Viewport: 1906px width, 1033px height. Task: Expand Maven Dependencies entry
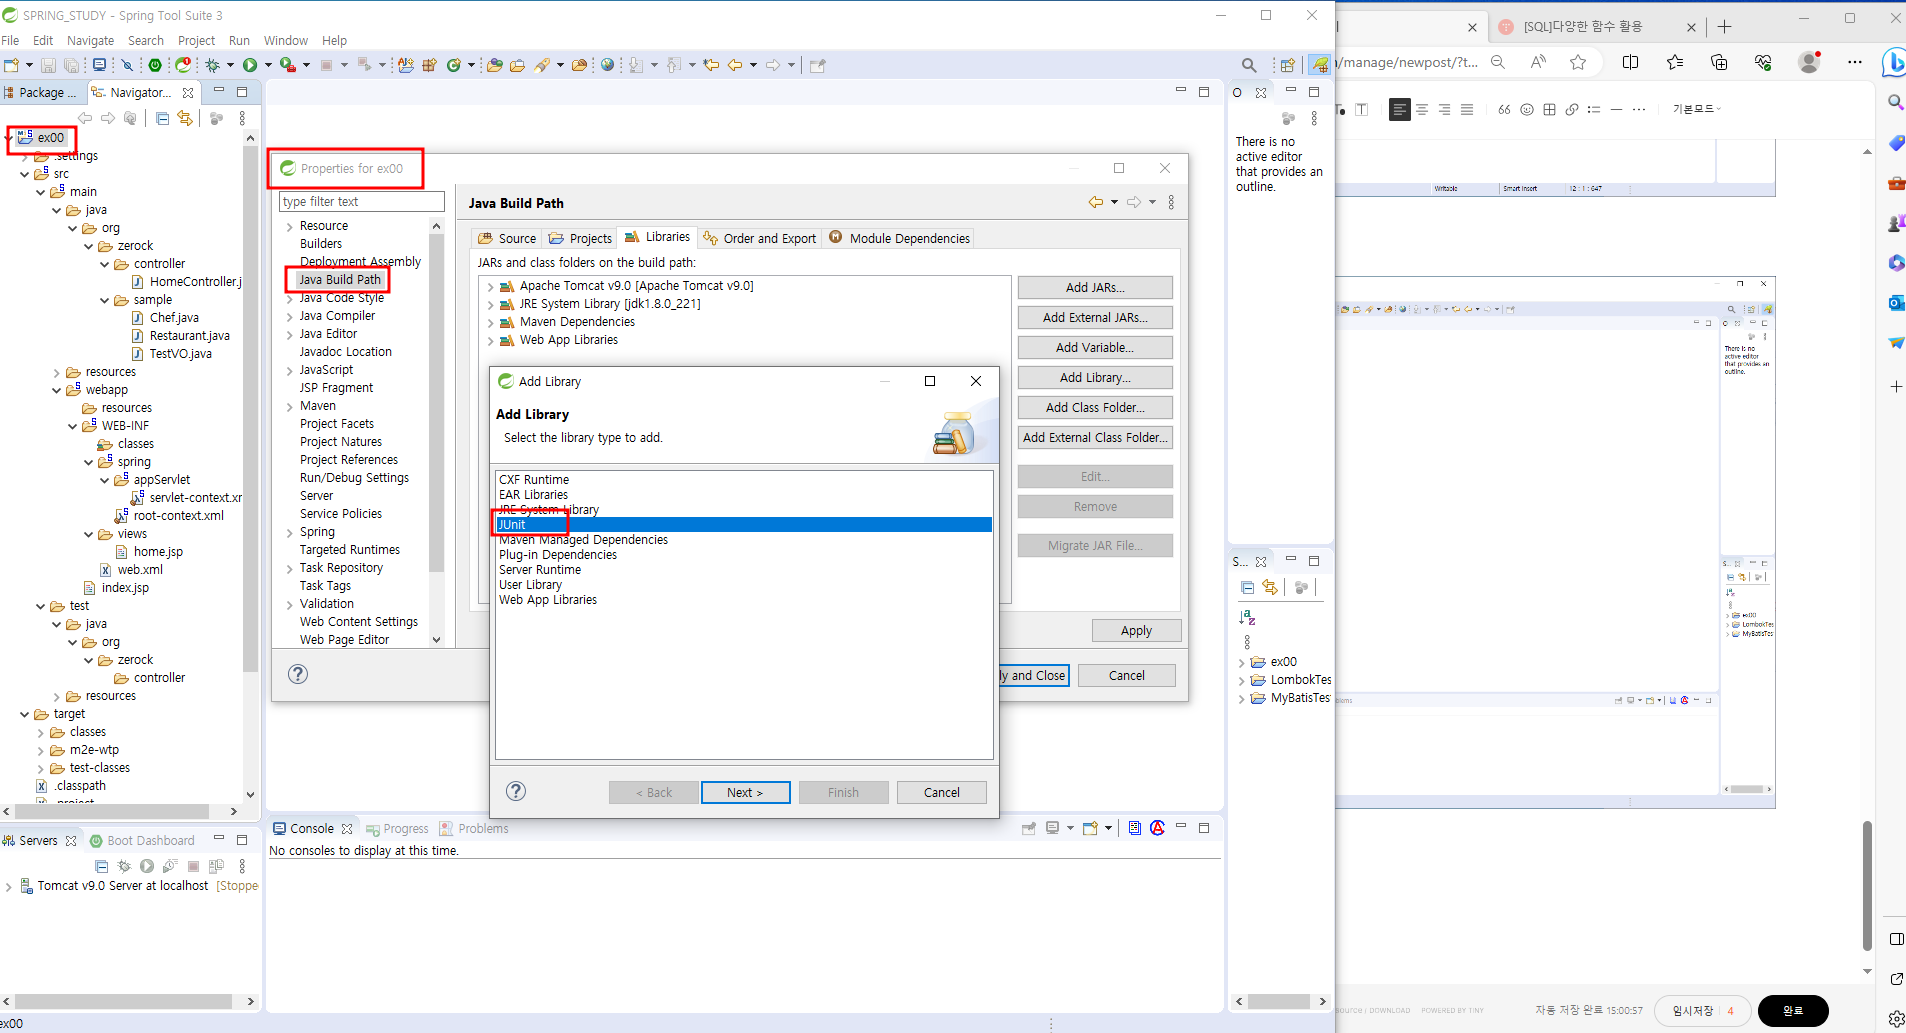point(491,322)
